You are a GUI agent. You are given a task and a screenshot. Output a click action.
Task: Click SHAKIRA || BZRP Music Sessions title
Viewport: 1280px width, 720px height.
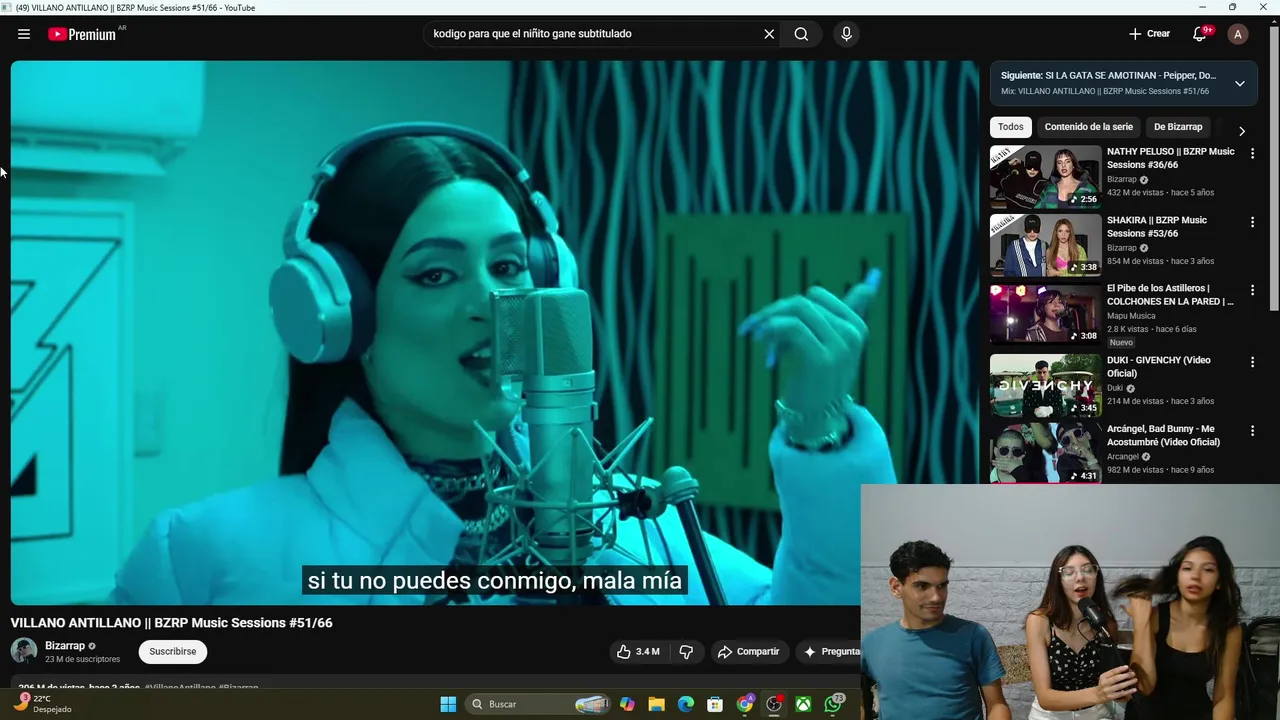click(1157, 227)
